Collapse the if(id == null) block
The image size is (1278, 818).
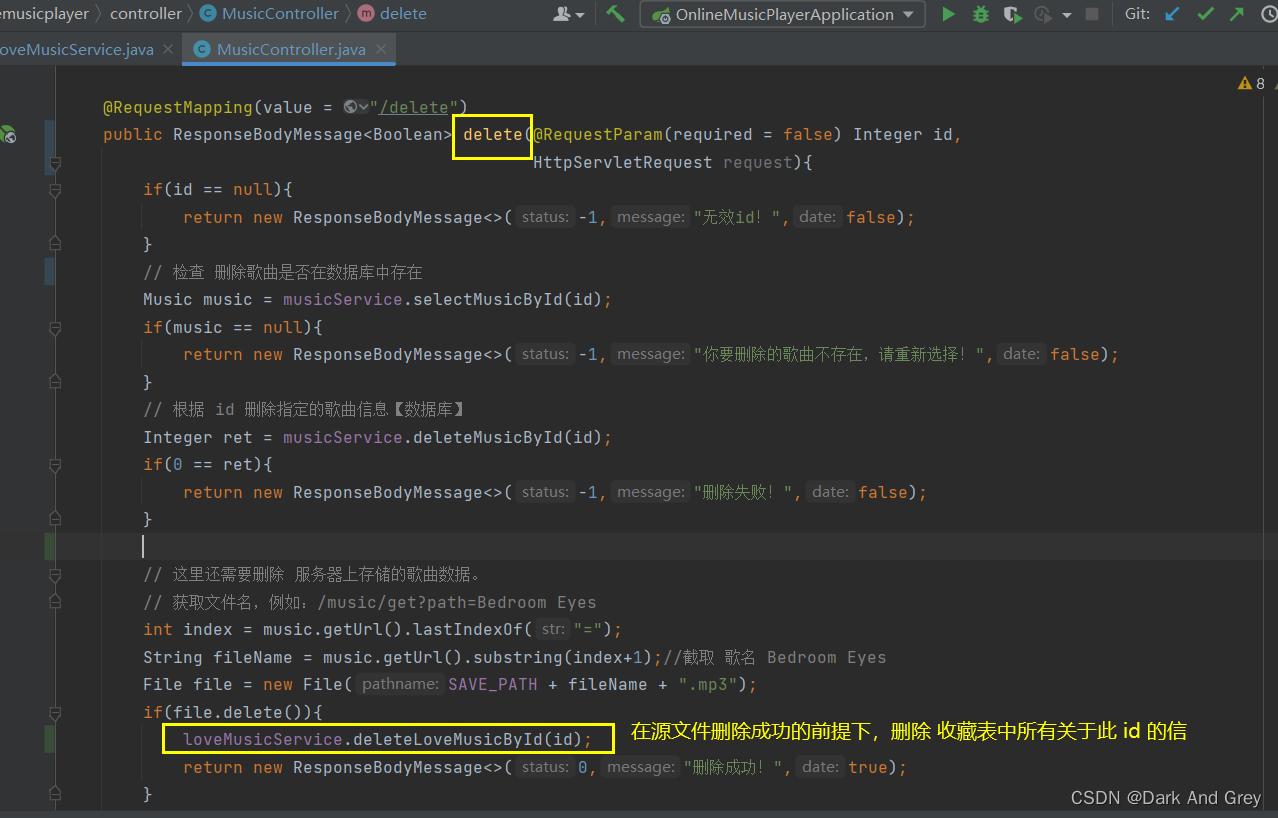[55, 190]
